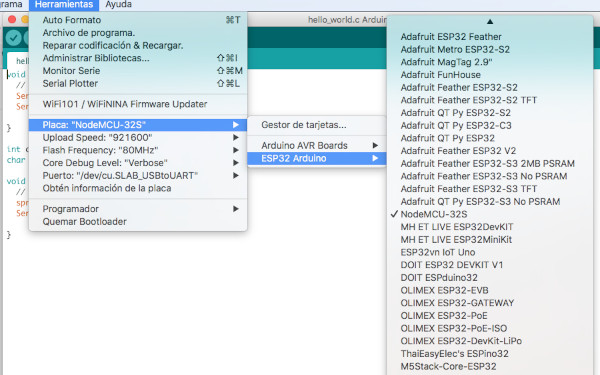Choose OLIMEX ESP32-EVB board
Screen dimensions: 600x375
(490, 290)
